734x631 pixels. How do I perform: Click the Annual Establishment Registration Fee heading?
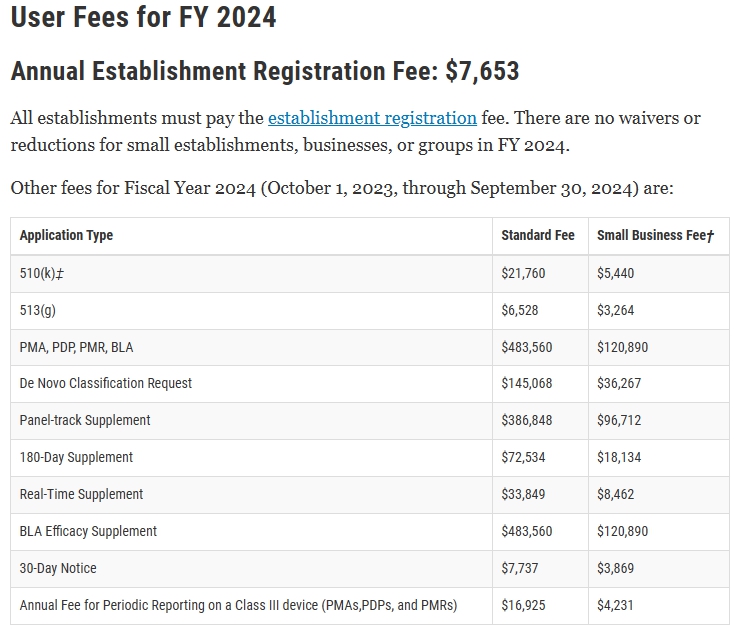point(265,71)
